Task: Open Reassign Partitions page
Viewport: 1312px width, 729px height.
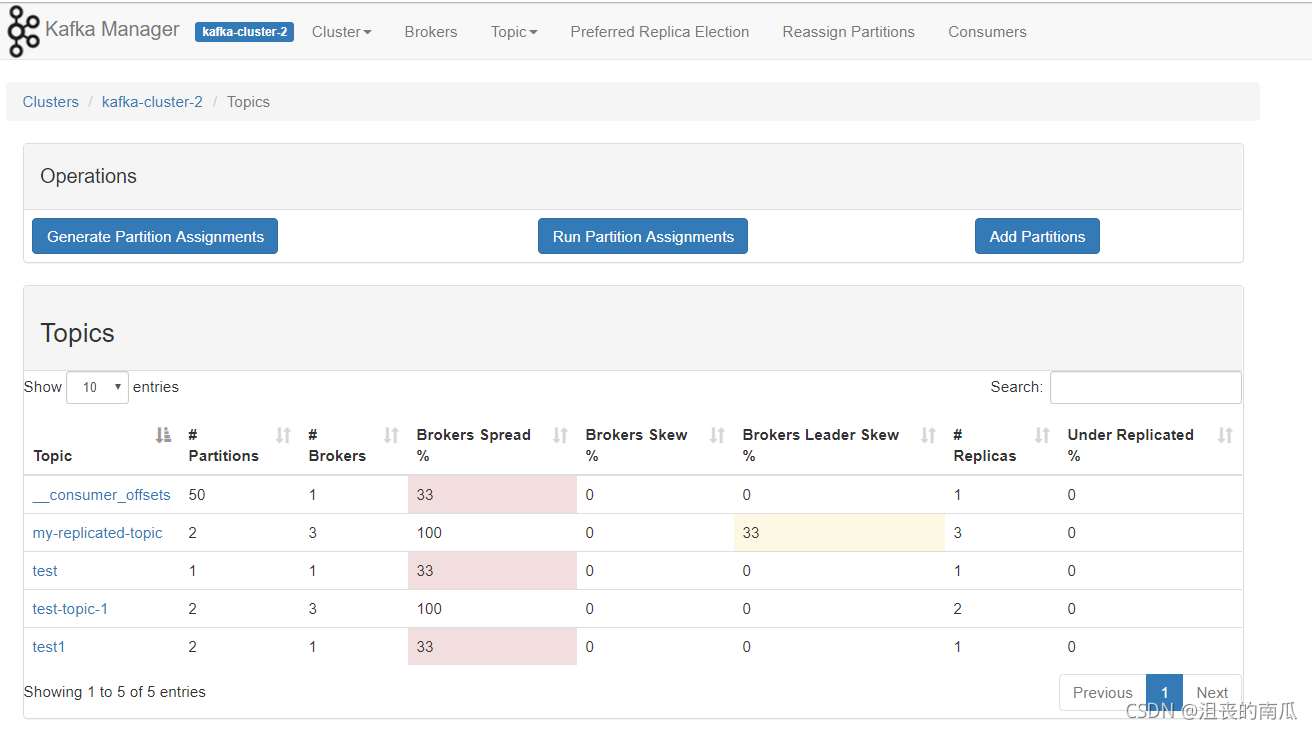Action: point(849,32)
